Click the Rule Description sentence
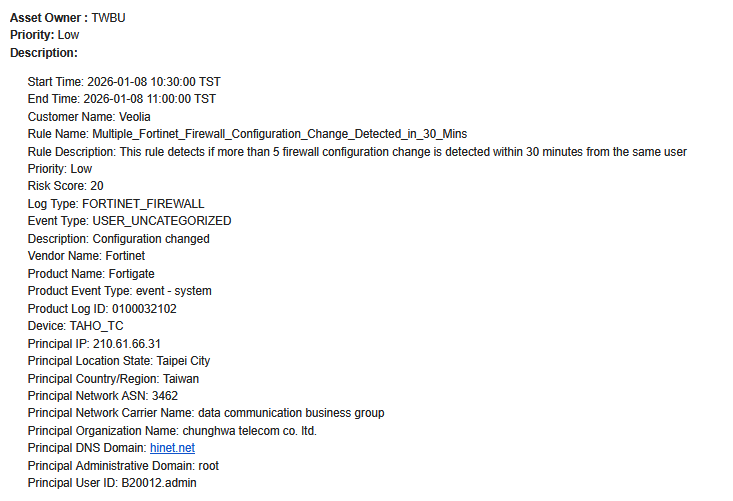This screenshot has width=733, height=501. point(357,152)
